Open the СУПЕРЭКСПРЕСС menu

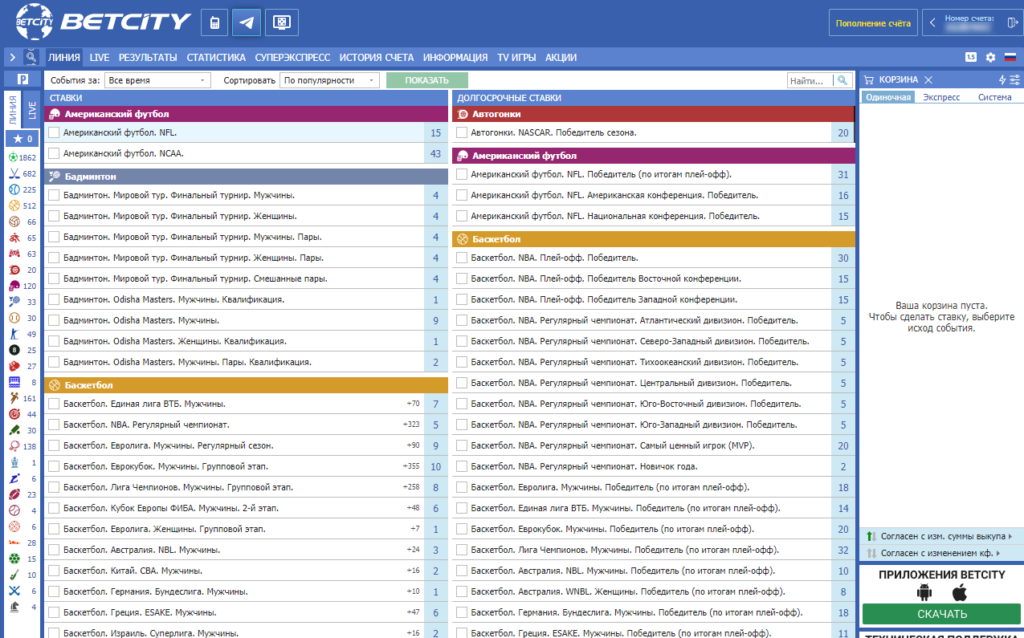(293, 57)
